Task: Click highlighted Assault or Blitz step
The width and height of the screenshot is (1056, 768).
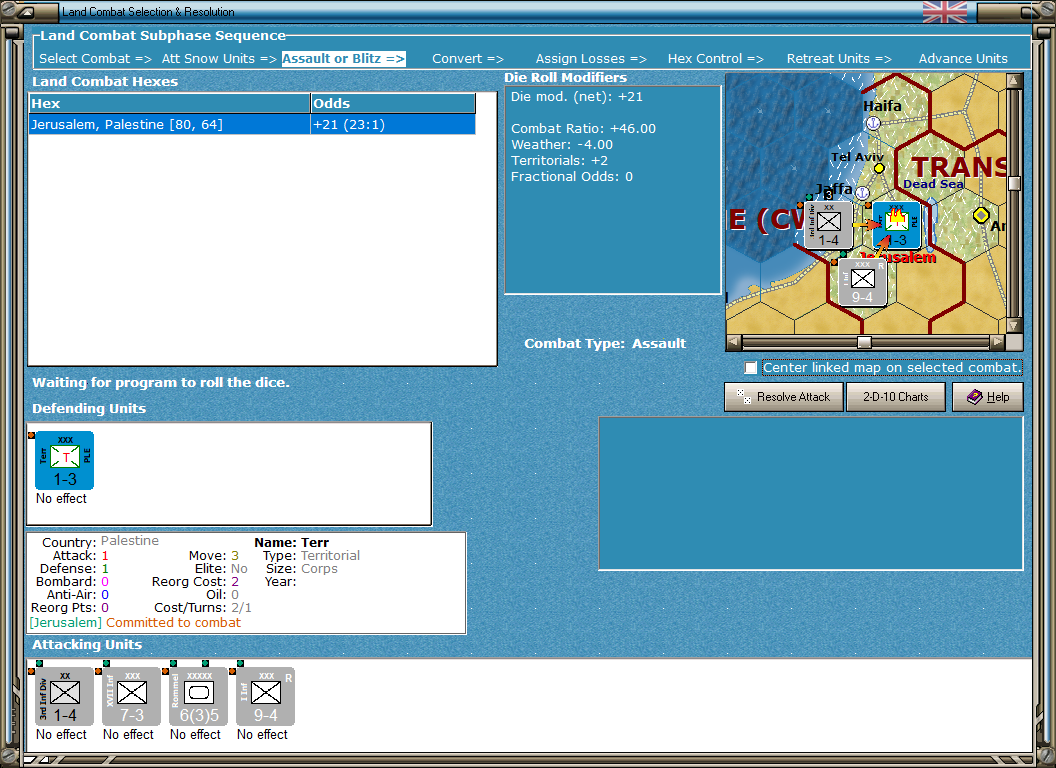Action: (x=343, y=59)
